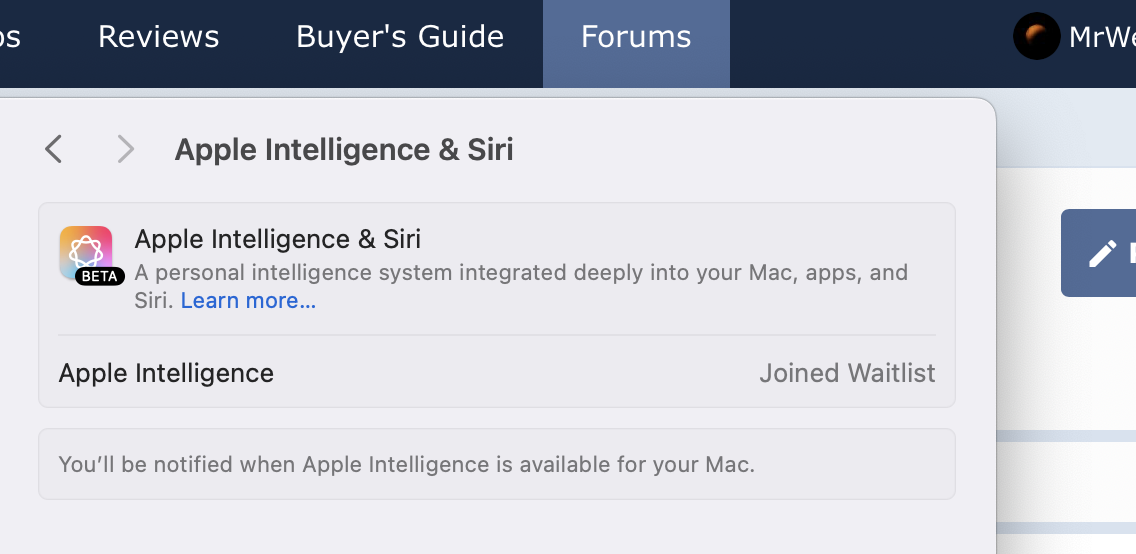Click the Apple Intelligence & Siri pane title
This screenshot has width=1136, height=554.
(x=344, y=150)
